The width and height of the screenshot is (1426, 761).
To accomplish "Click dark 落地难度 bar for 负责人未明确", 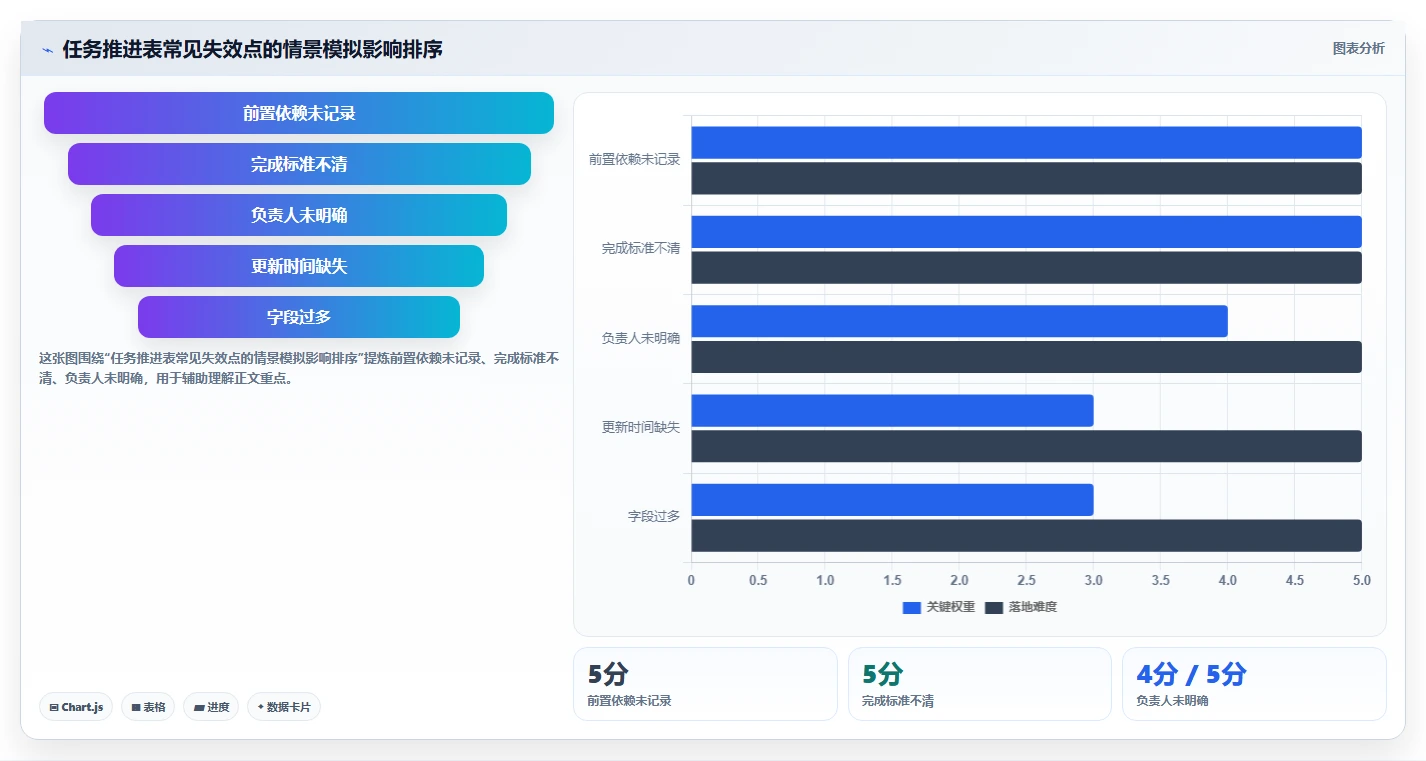I will tap(1026, 357).
